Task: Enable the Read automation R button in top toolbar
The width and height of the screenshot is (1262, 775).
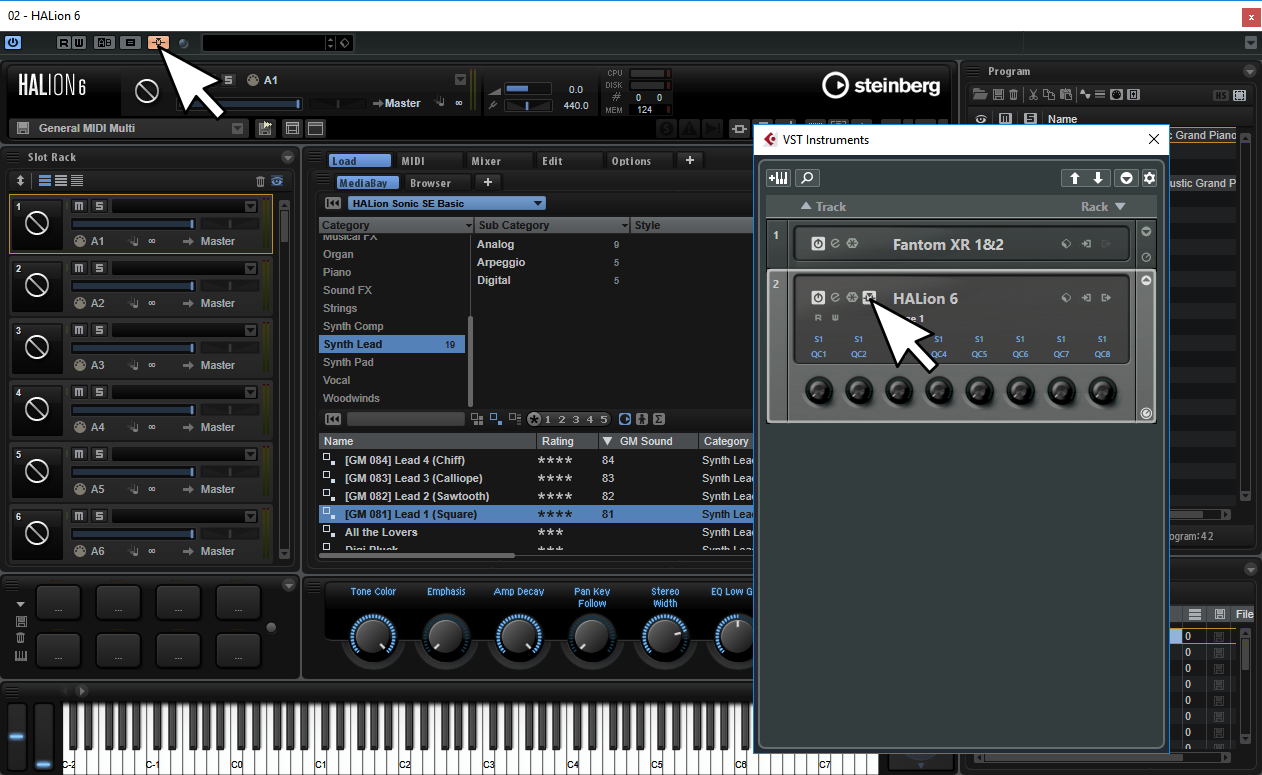Action: [x=64, y=43]
